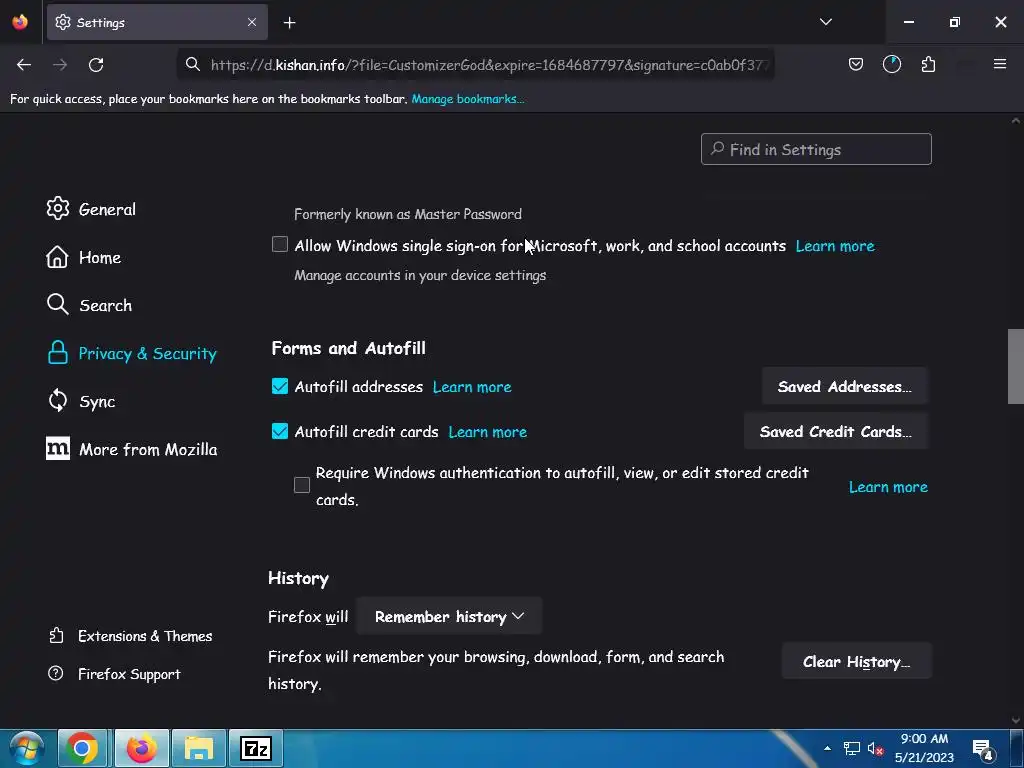The height and width of the screenshot is (768, 1024).
Task: Click the scrollbar down arrow
Action: pos(1016,720)
